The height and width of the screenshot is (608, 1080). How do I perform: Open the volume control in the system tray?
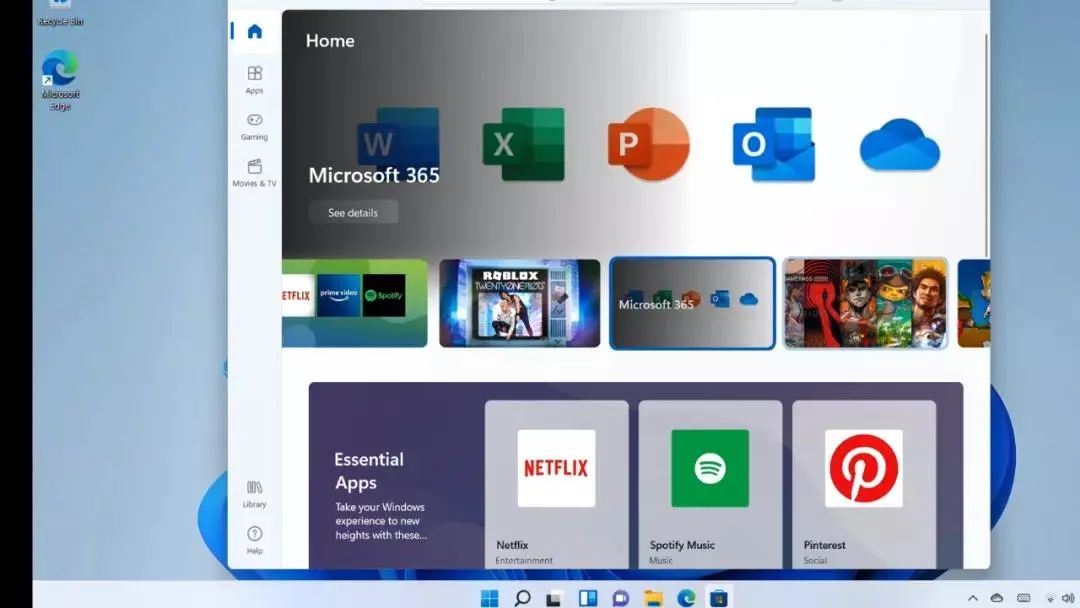click(x=1067, y=597)
